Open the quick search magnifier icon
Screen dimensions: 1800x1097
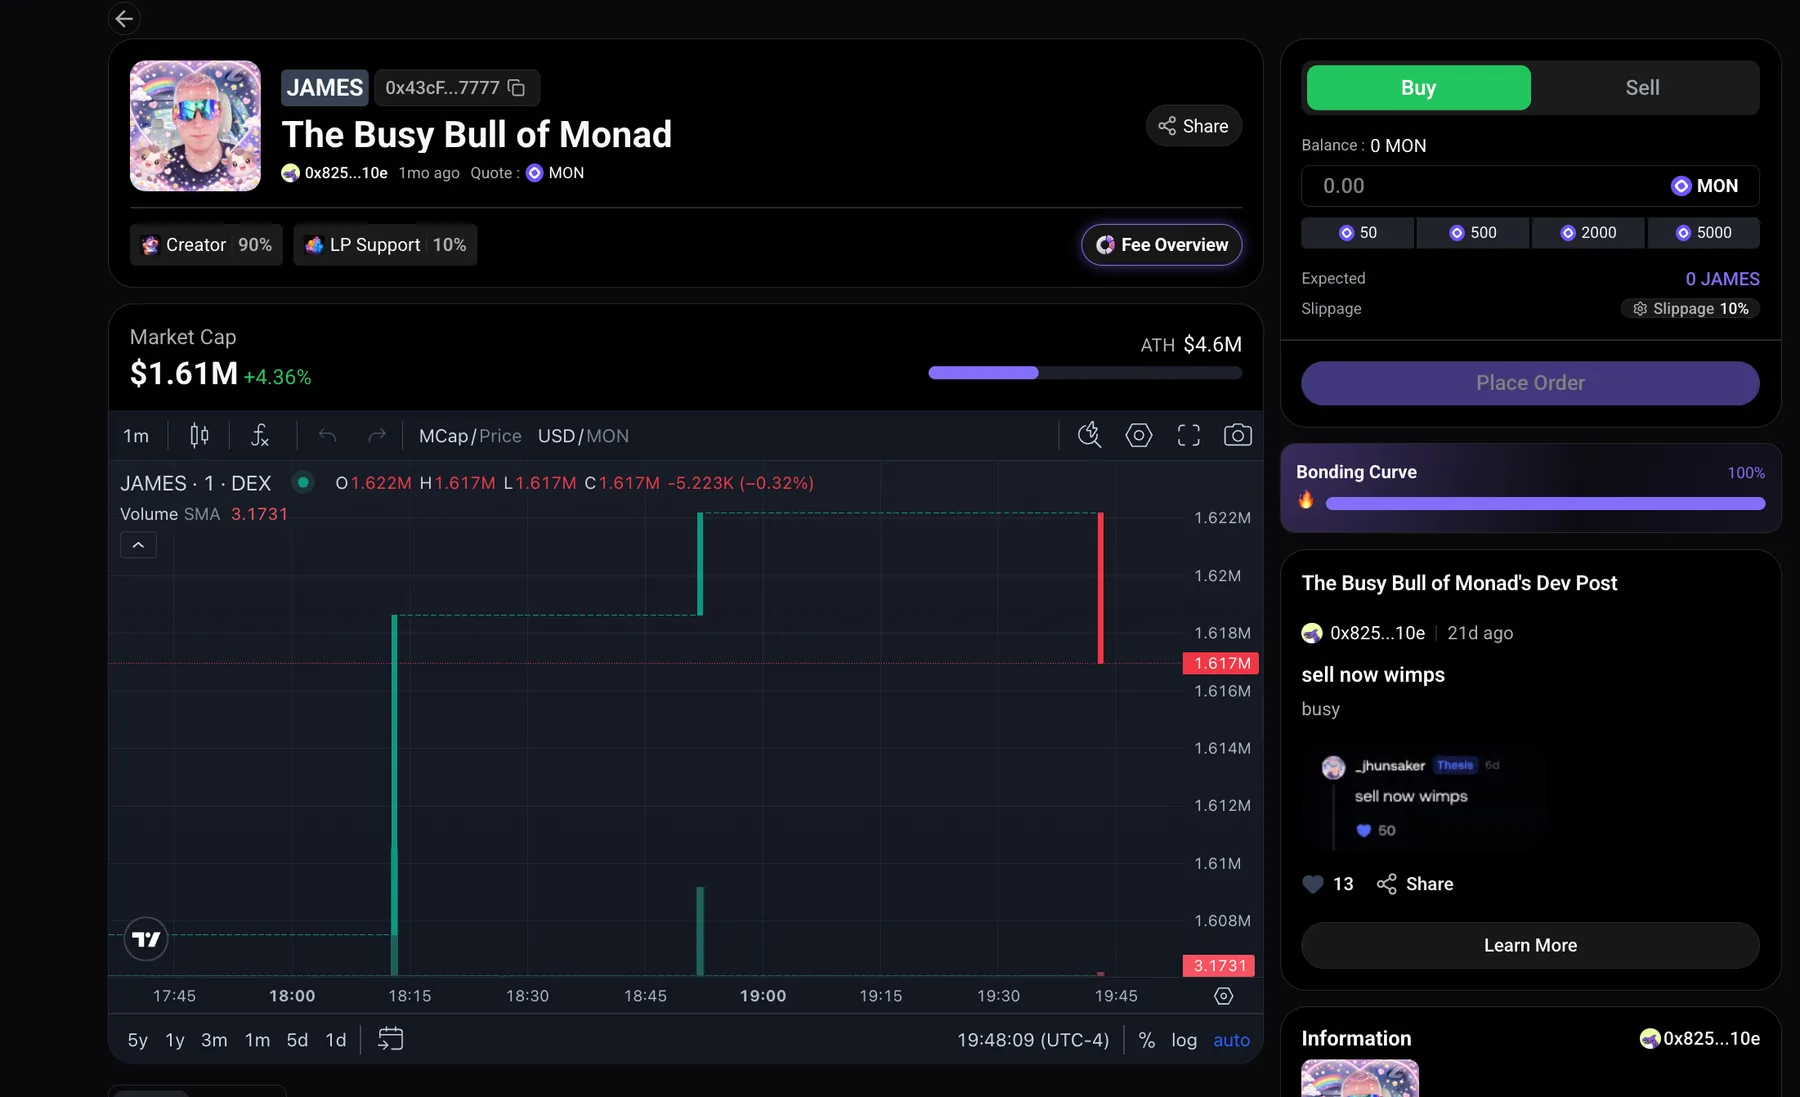(x=1089, y=435)
